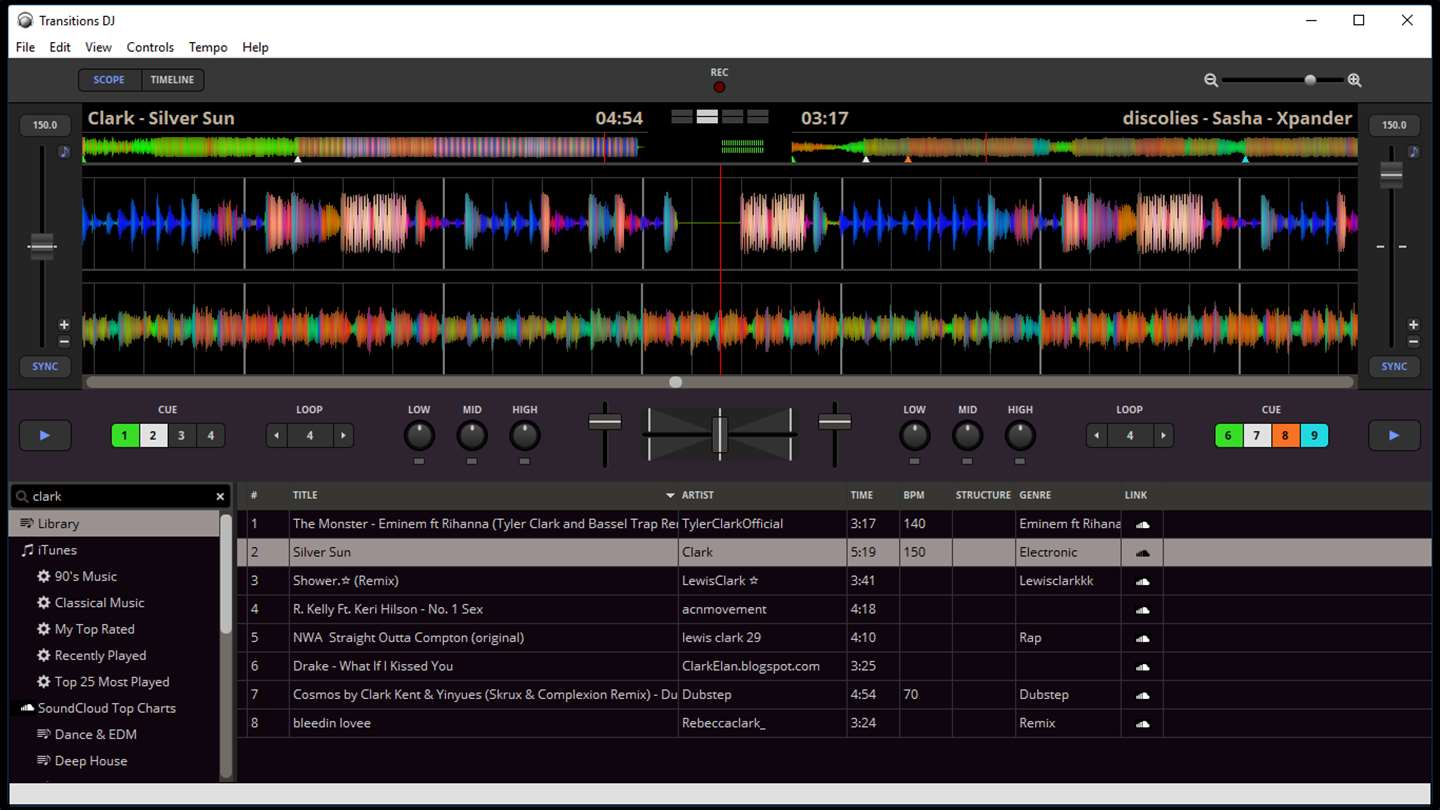
Task: Increase left loop length with right arrow
Action: pyautogui.click(x=343, y=436)
